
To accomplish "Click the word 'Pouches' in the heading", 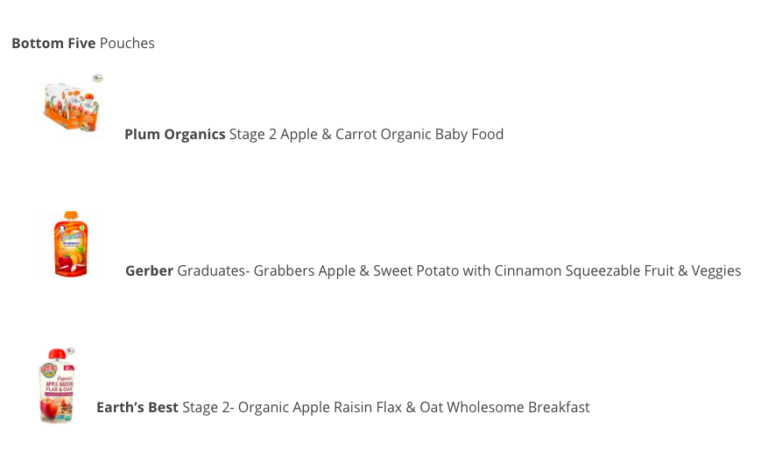I will (x=127, y=43).
